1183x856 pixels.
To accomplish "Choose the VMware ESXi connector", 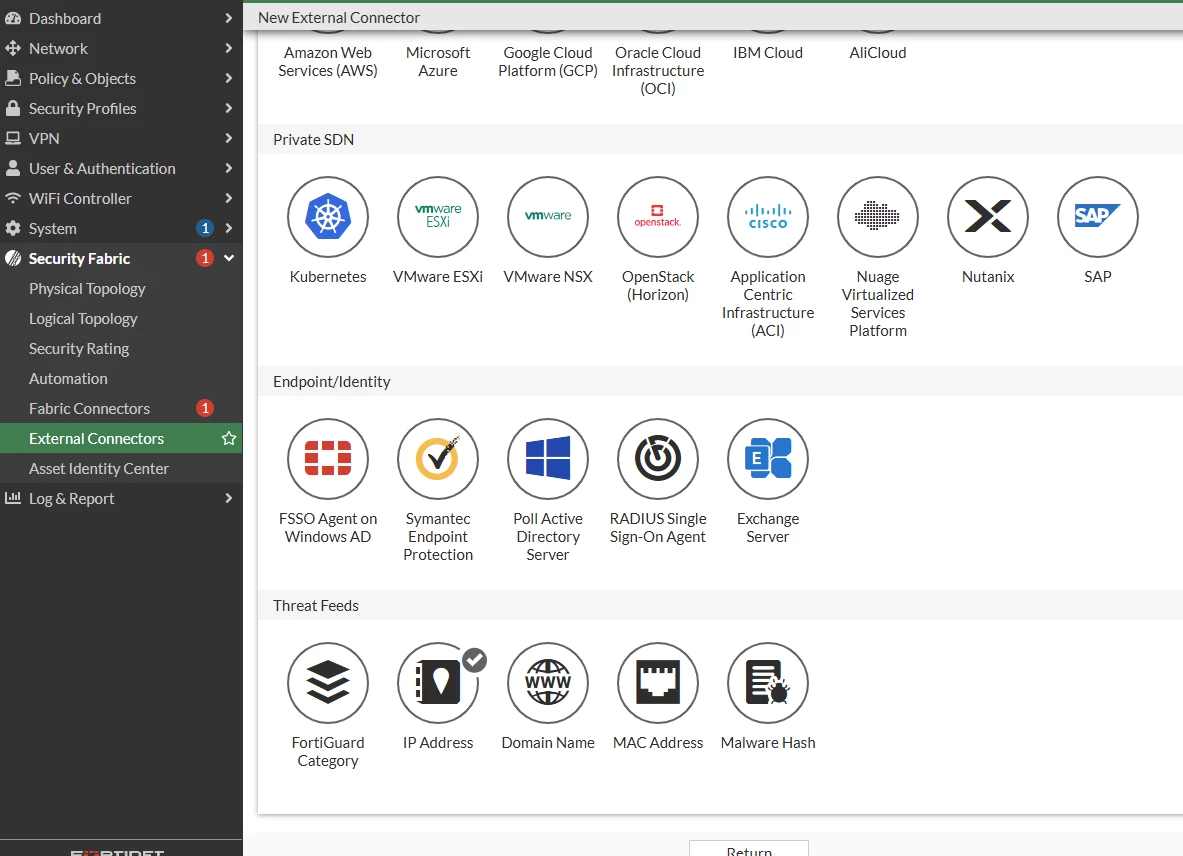I will pos(438,217).
